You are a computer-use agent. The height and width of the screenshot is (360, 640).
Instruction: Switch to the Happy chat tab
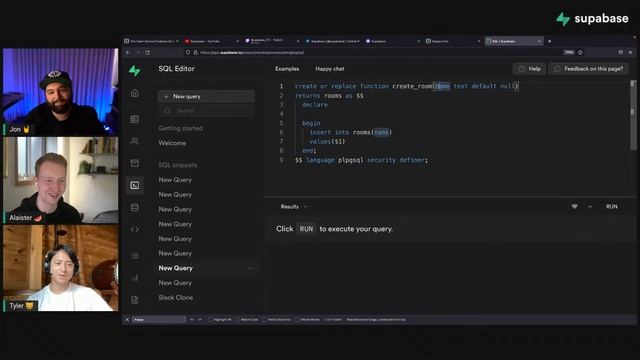point(330,69)
